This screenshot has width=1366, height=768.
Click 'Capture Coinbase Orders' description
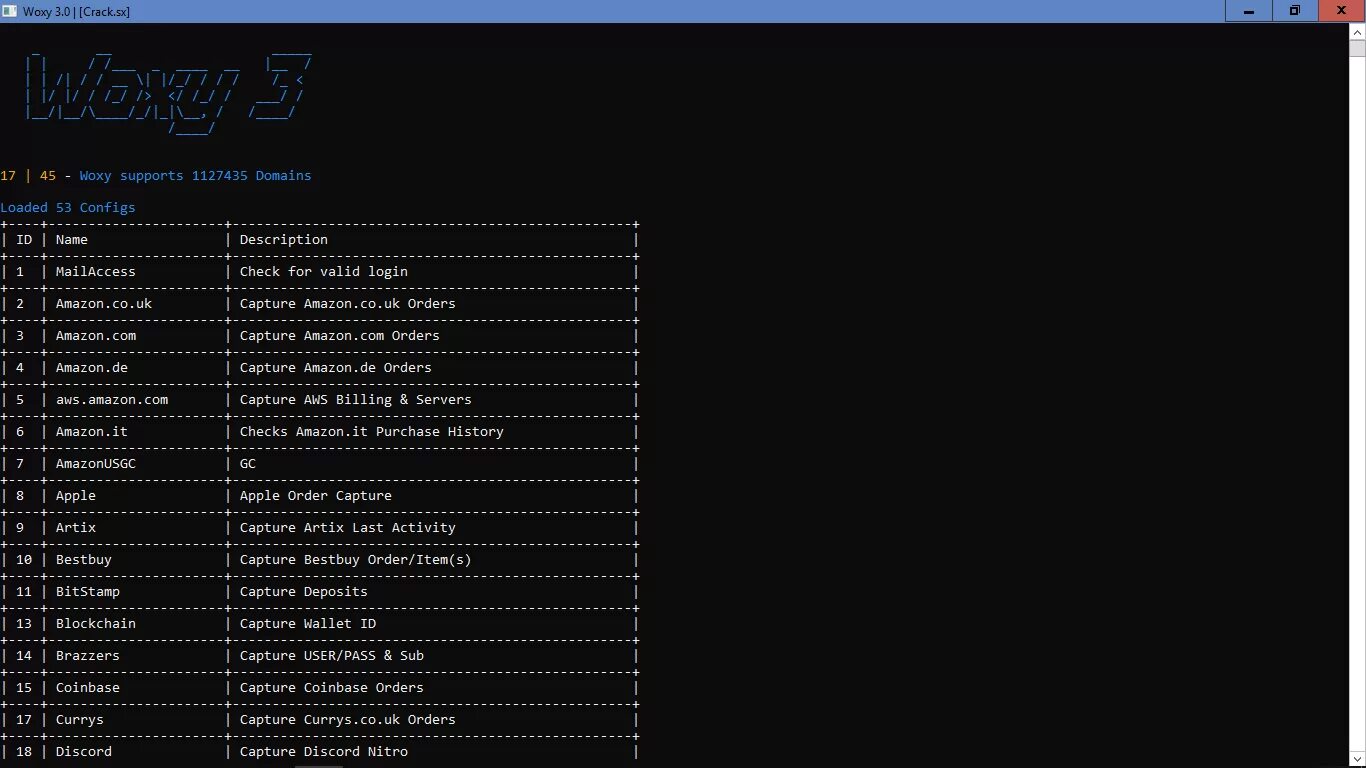coord(332,688)
